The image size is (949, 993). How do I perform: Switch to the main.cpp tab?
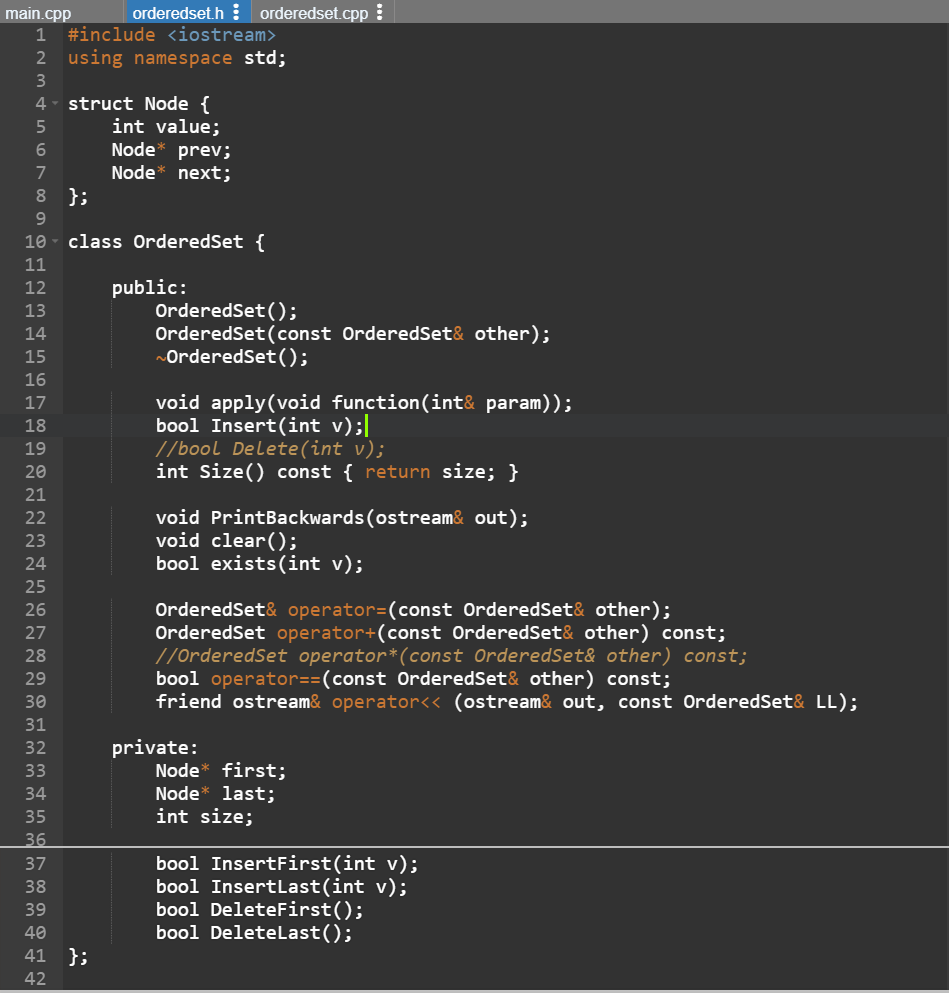click(40, 12)
